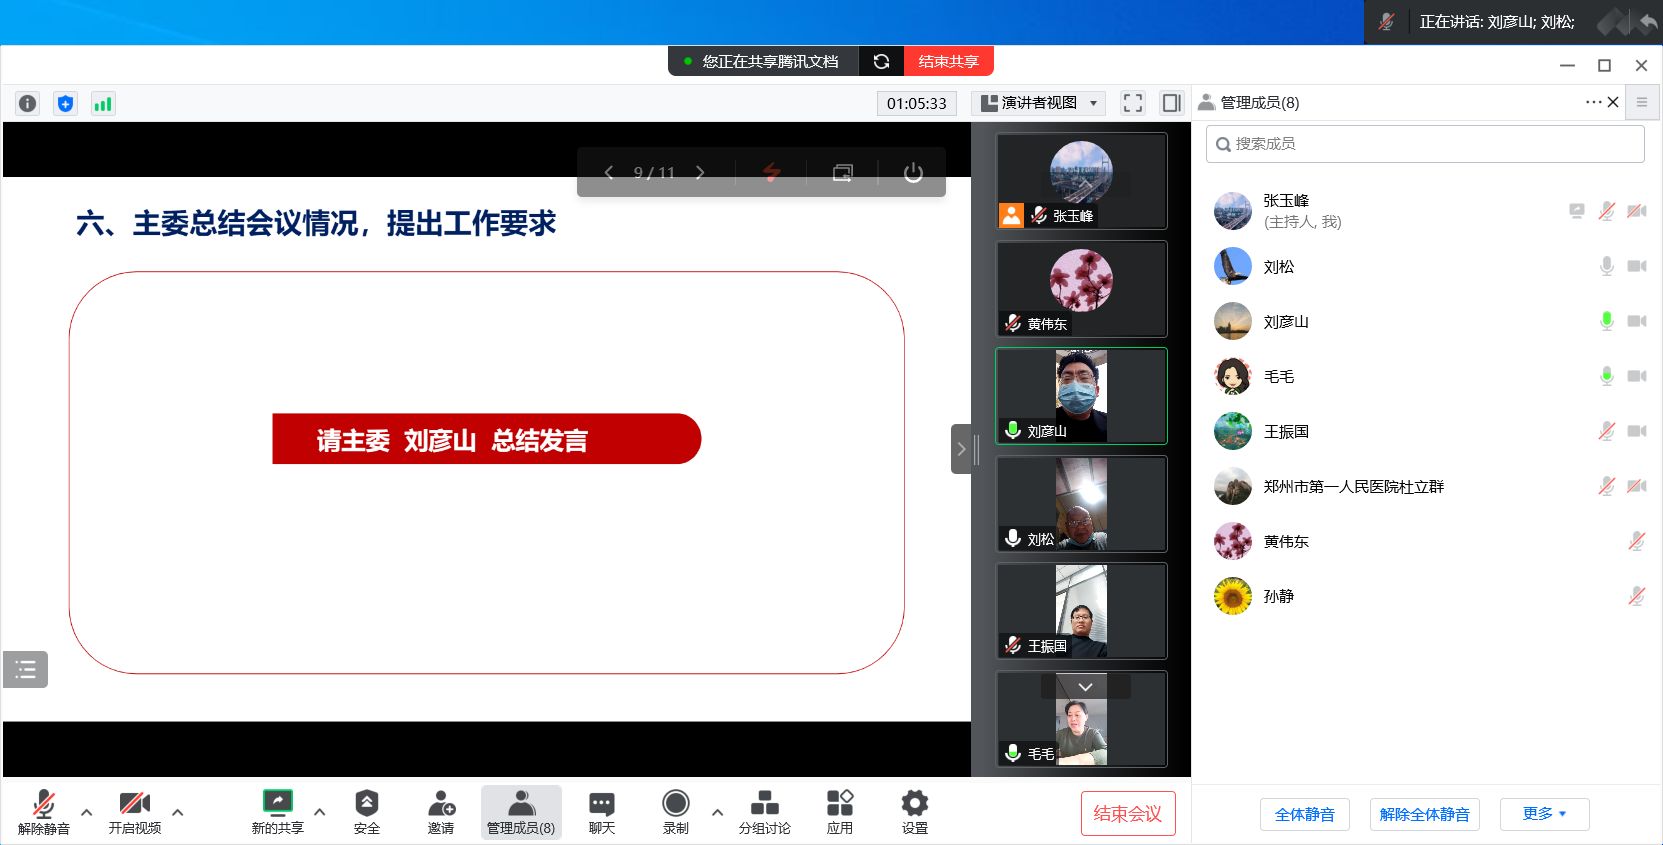Toggle the side panel layout icon
Screen dimensions: 1663x845
1171,103
